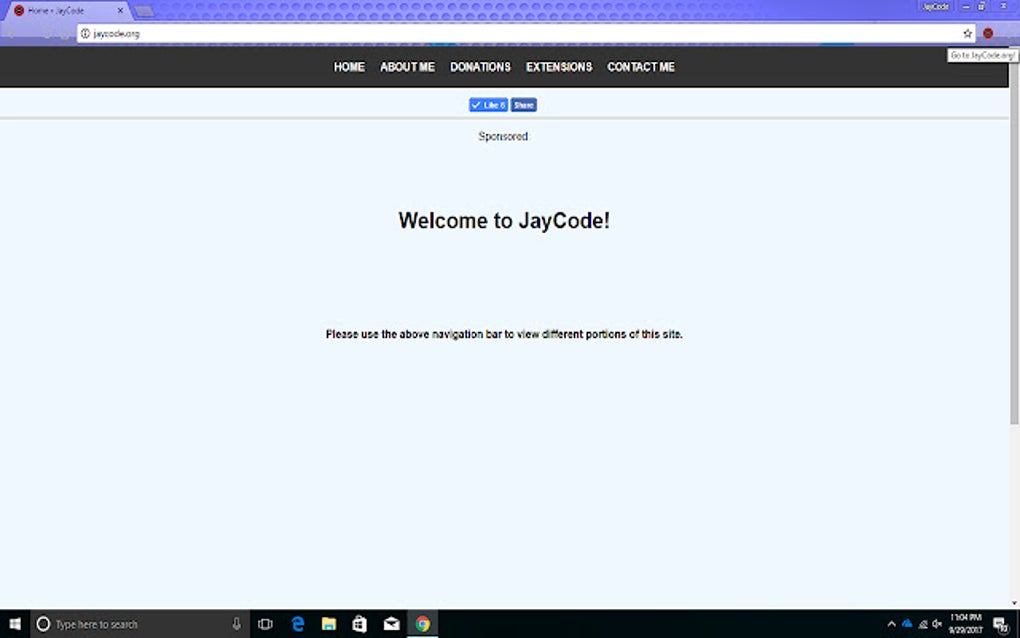Click the Facebook Share button

(x=523, y=104)
